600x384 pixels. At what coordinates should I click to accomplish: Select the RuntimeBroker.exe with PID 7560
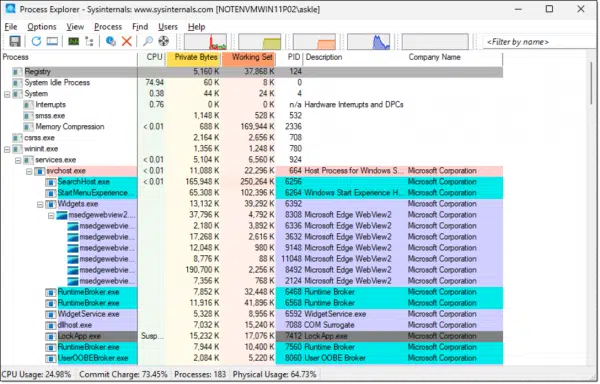[252, 348]
